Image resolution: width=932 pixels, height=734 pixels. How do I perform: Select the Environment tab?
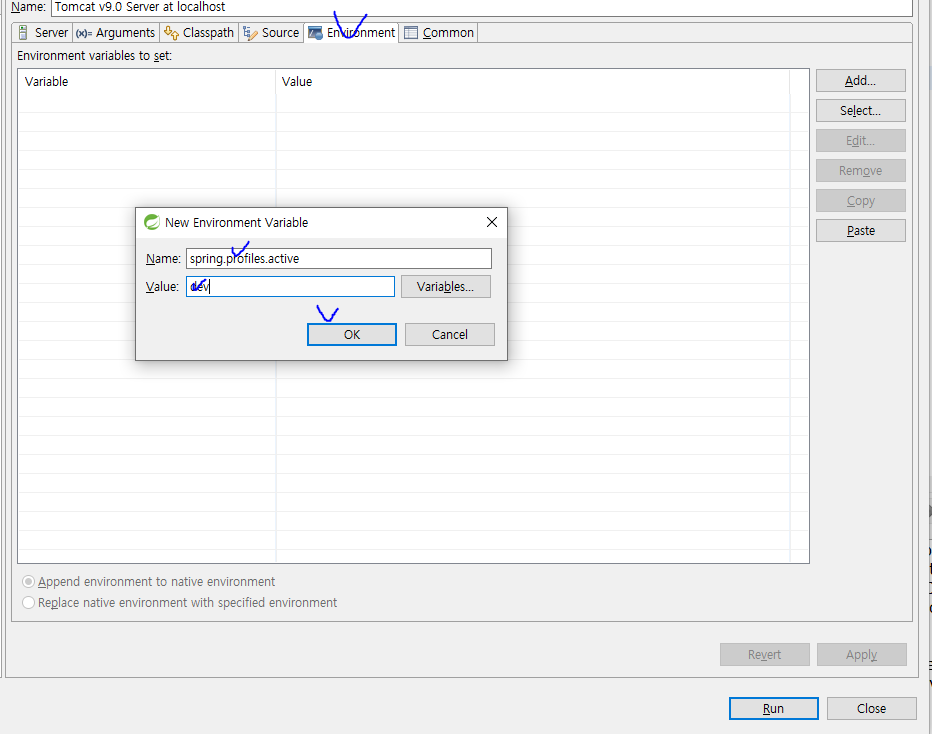[x=351, y=33]
